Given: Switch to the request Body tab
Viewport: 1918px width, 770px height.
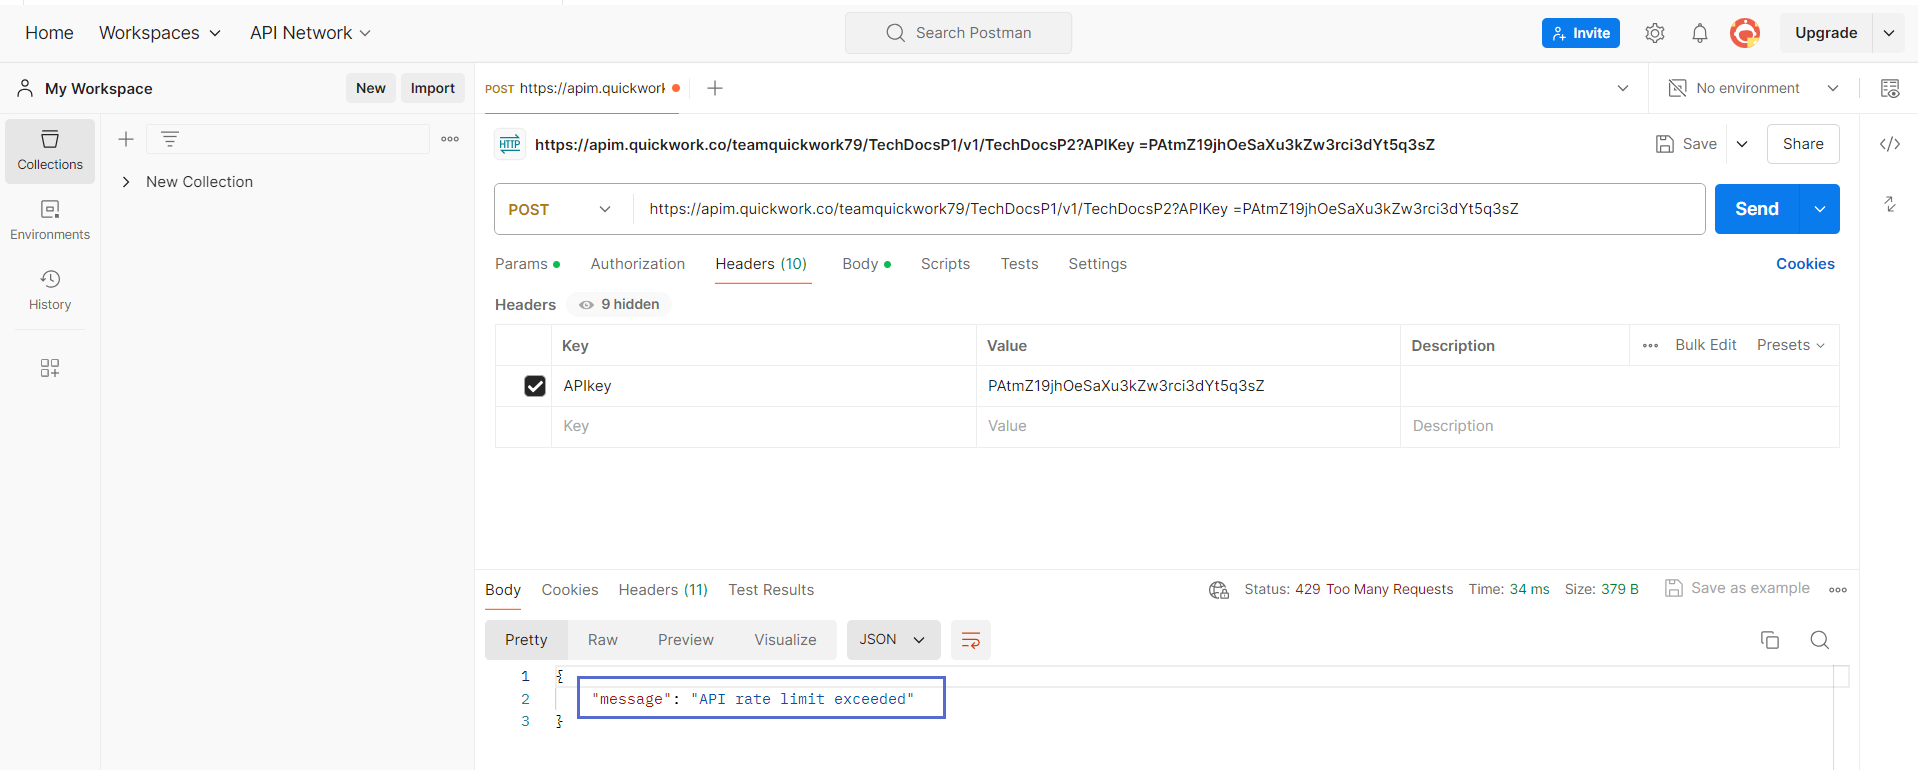Looking at the screenshot, I should 866,264.
